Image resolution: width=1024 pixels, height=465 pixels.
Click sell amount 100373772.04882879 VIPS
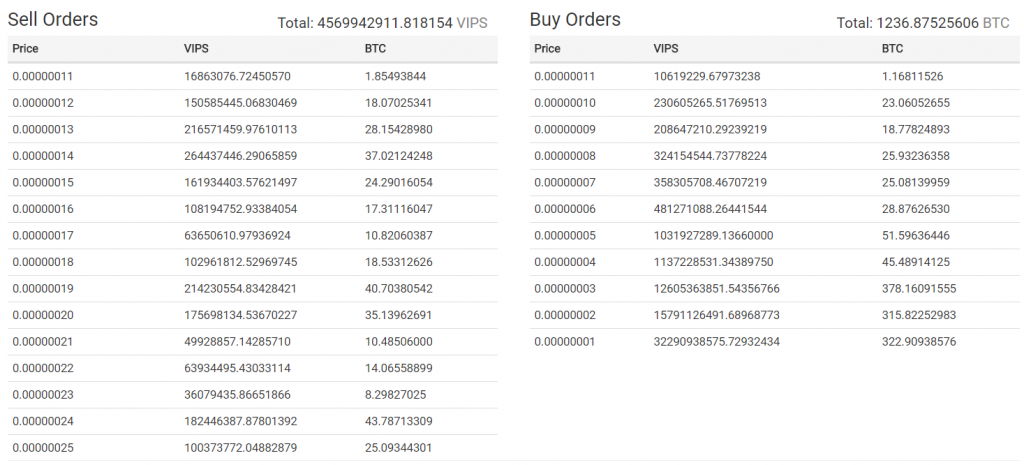tap(240, 448)
